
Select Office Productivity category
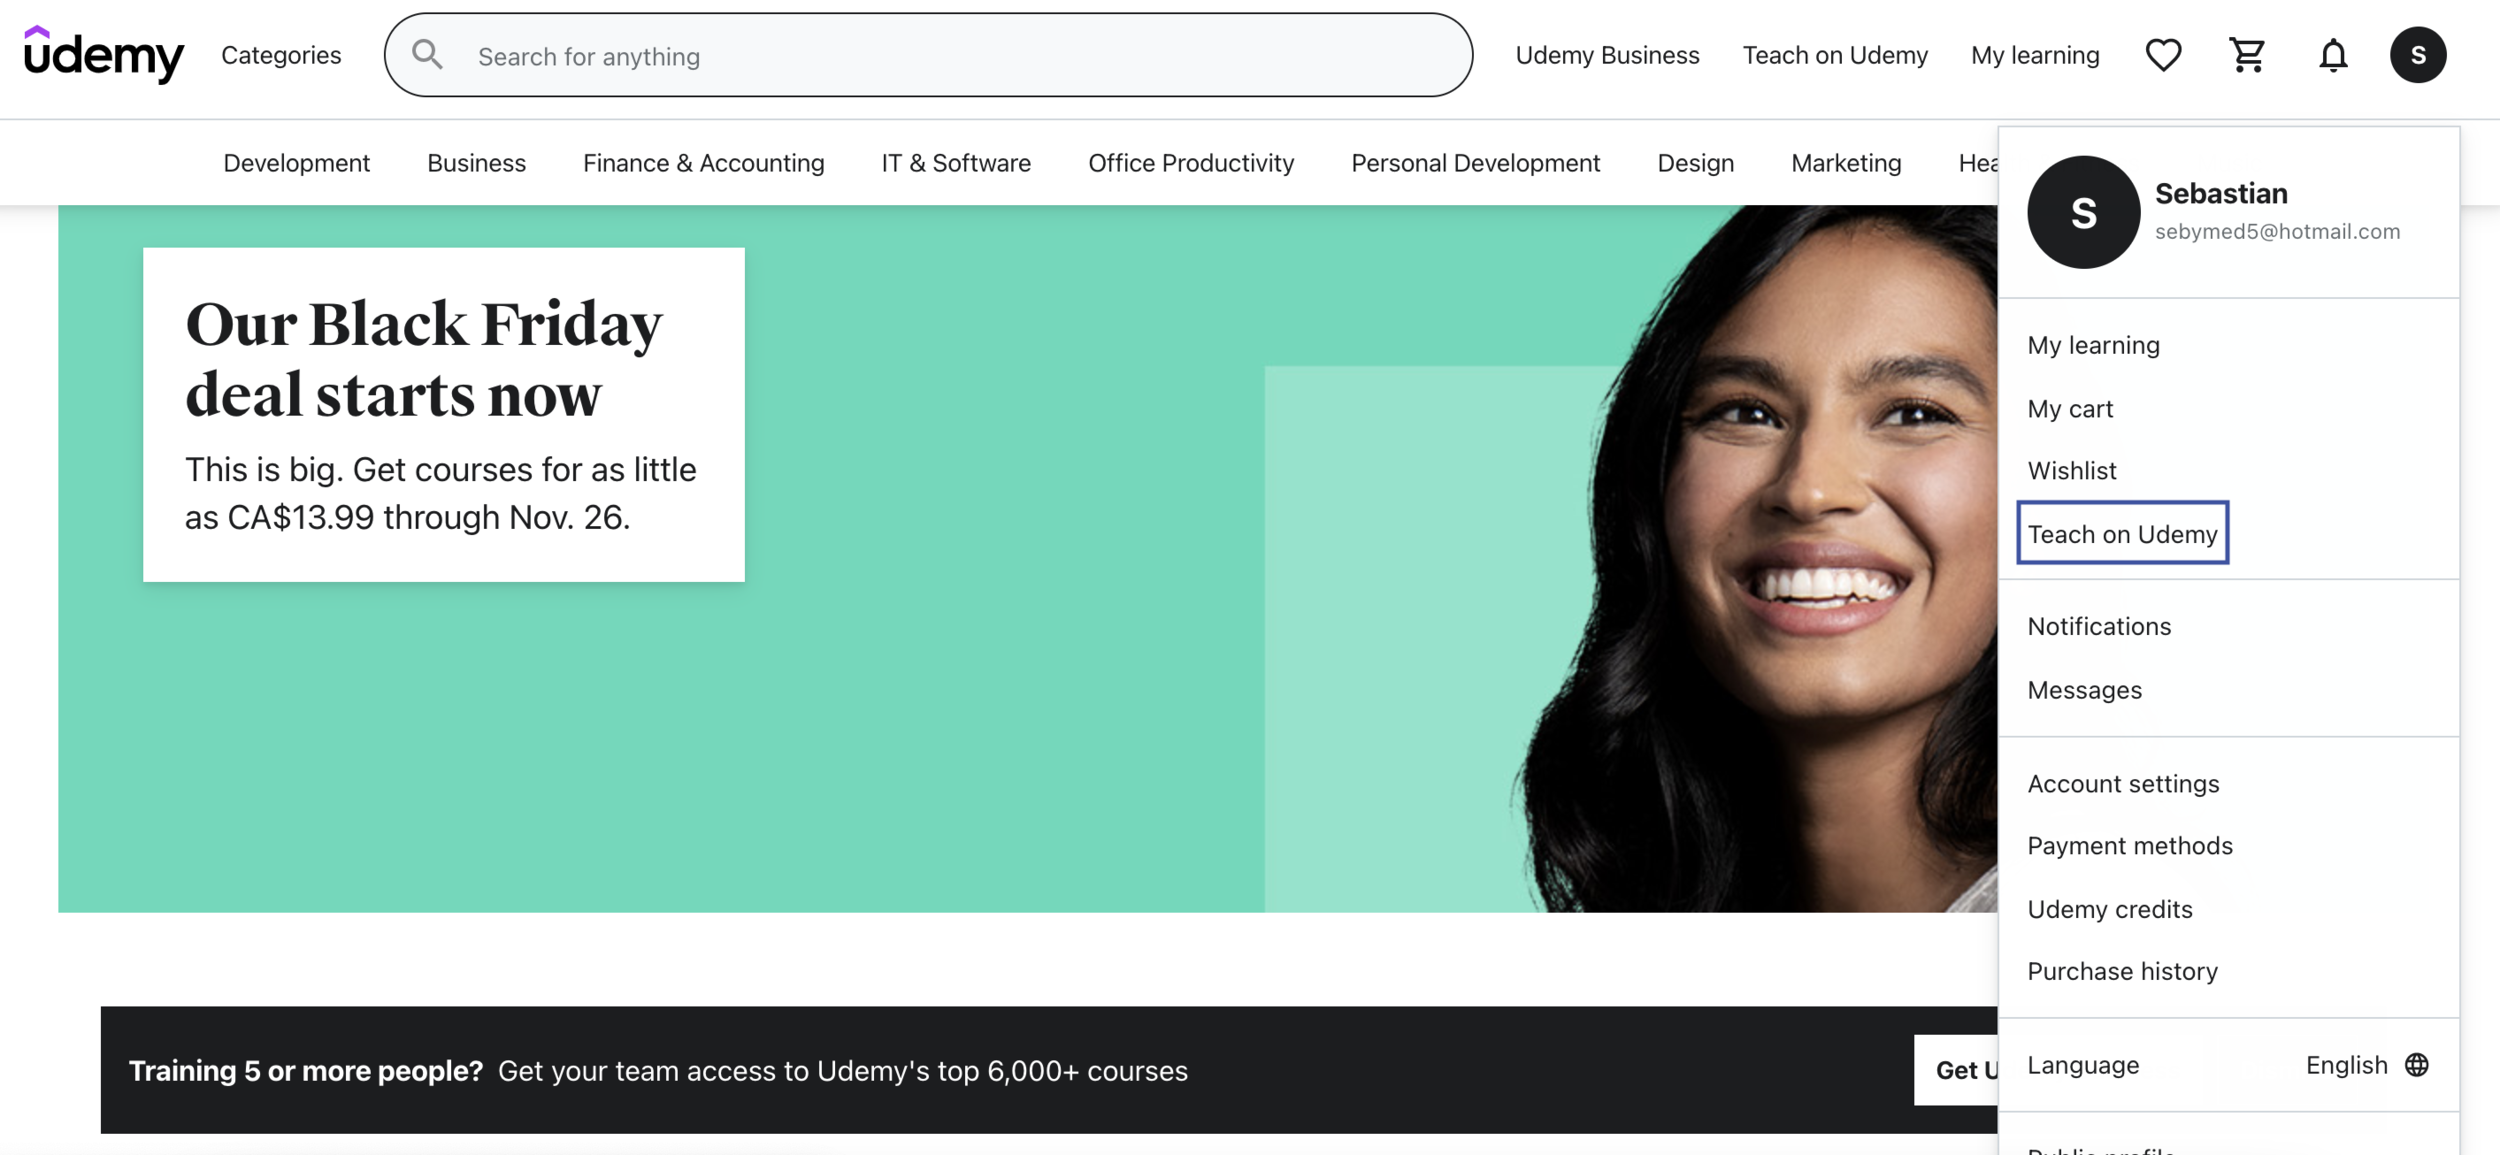[1191, 163]
